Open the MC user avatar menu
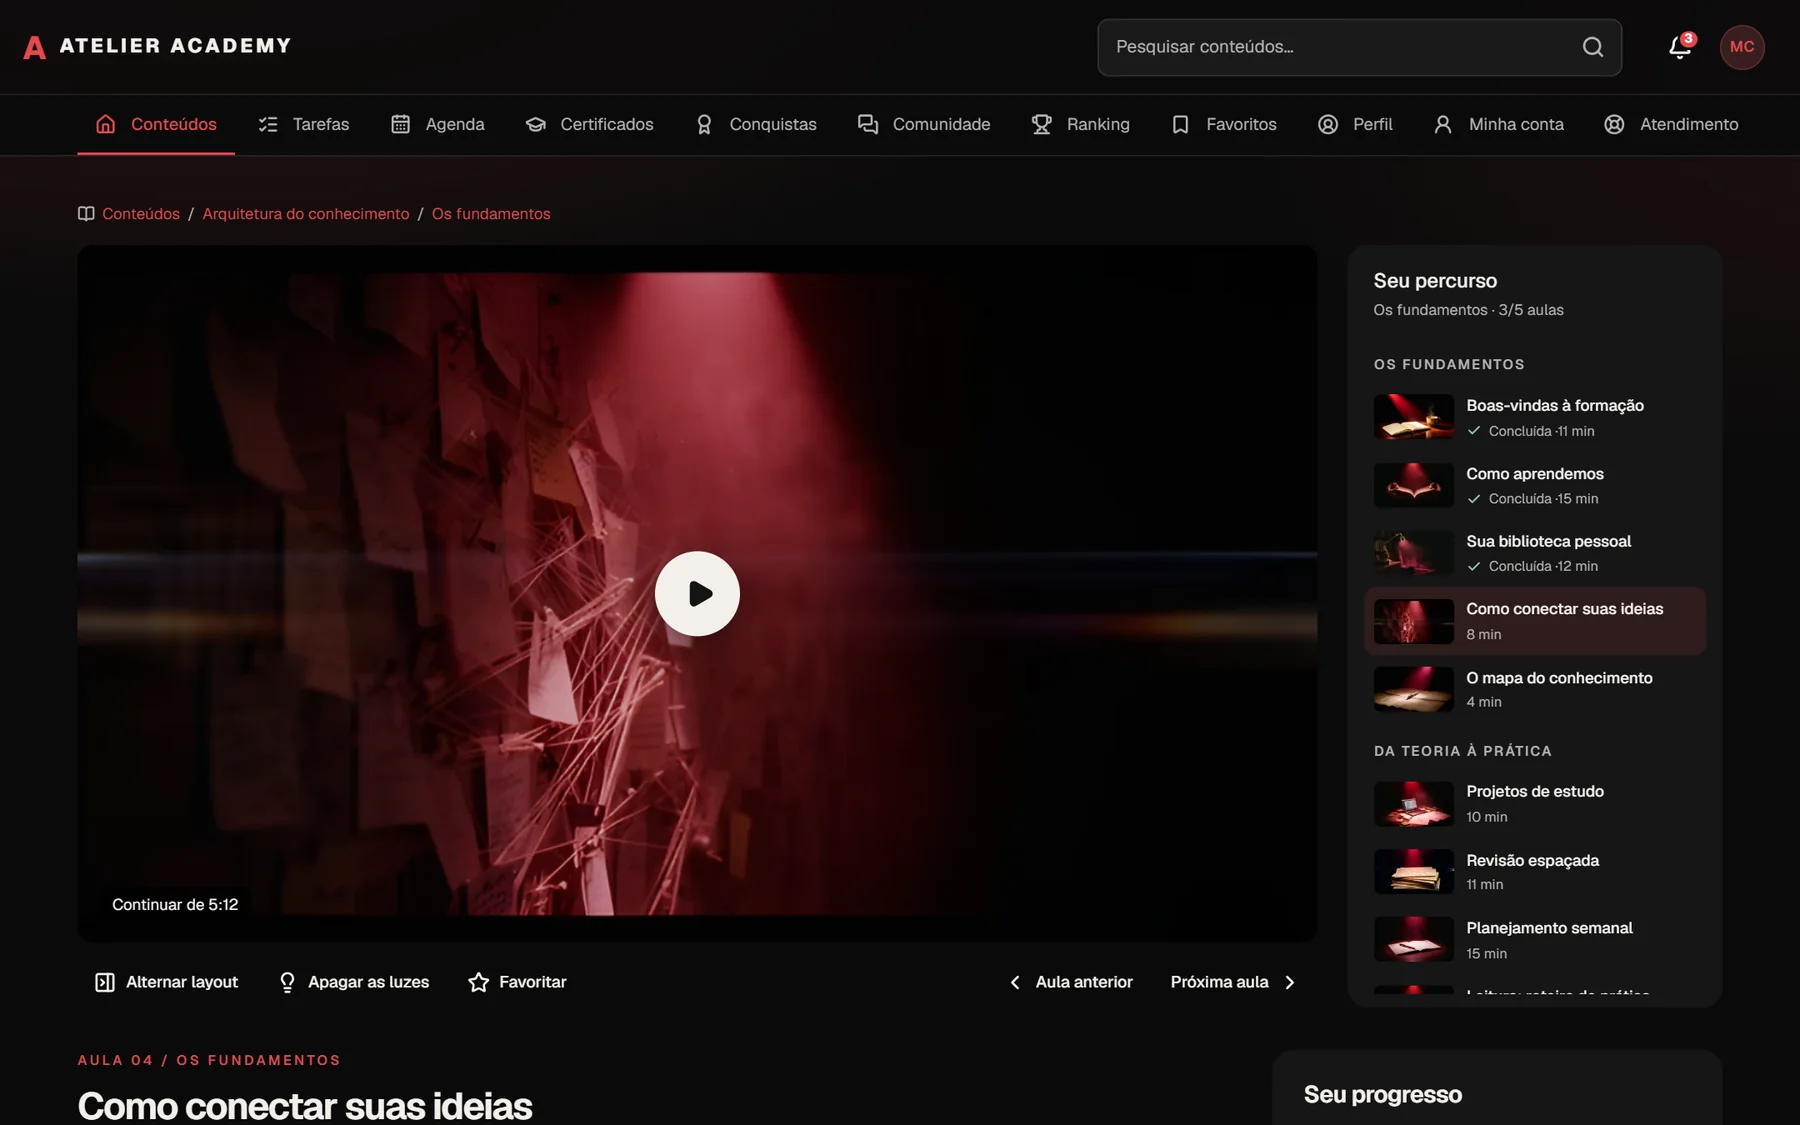 click(1742, 47)
